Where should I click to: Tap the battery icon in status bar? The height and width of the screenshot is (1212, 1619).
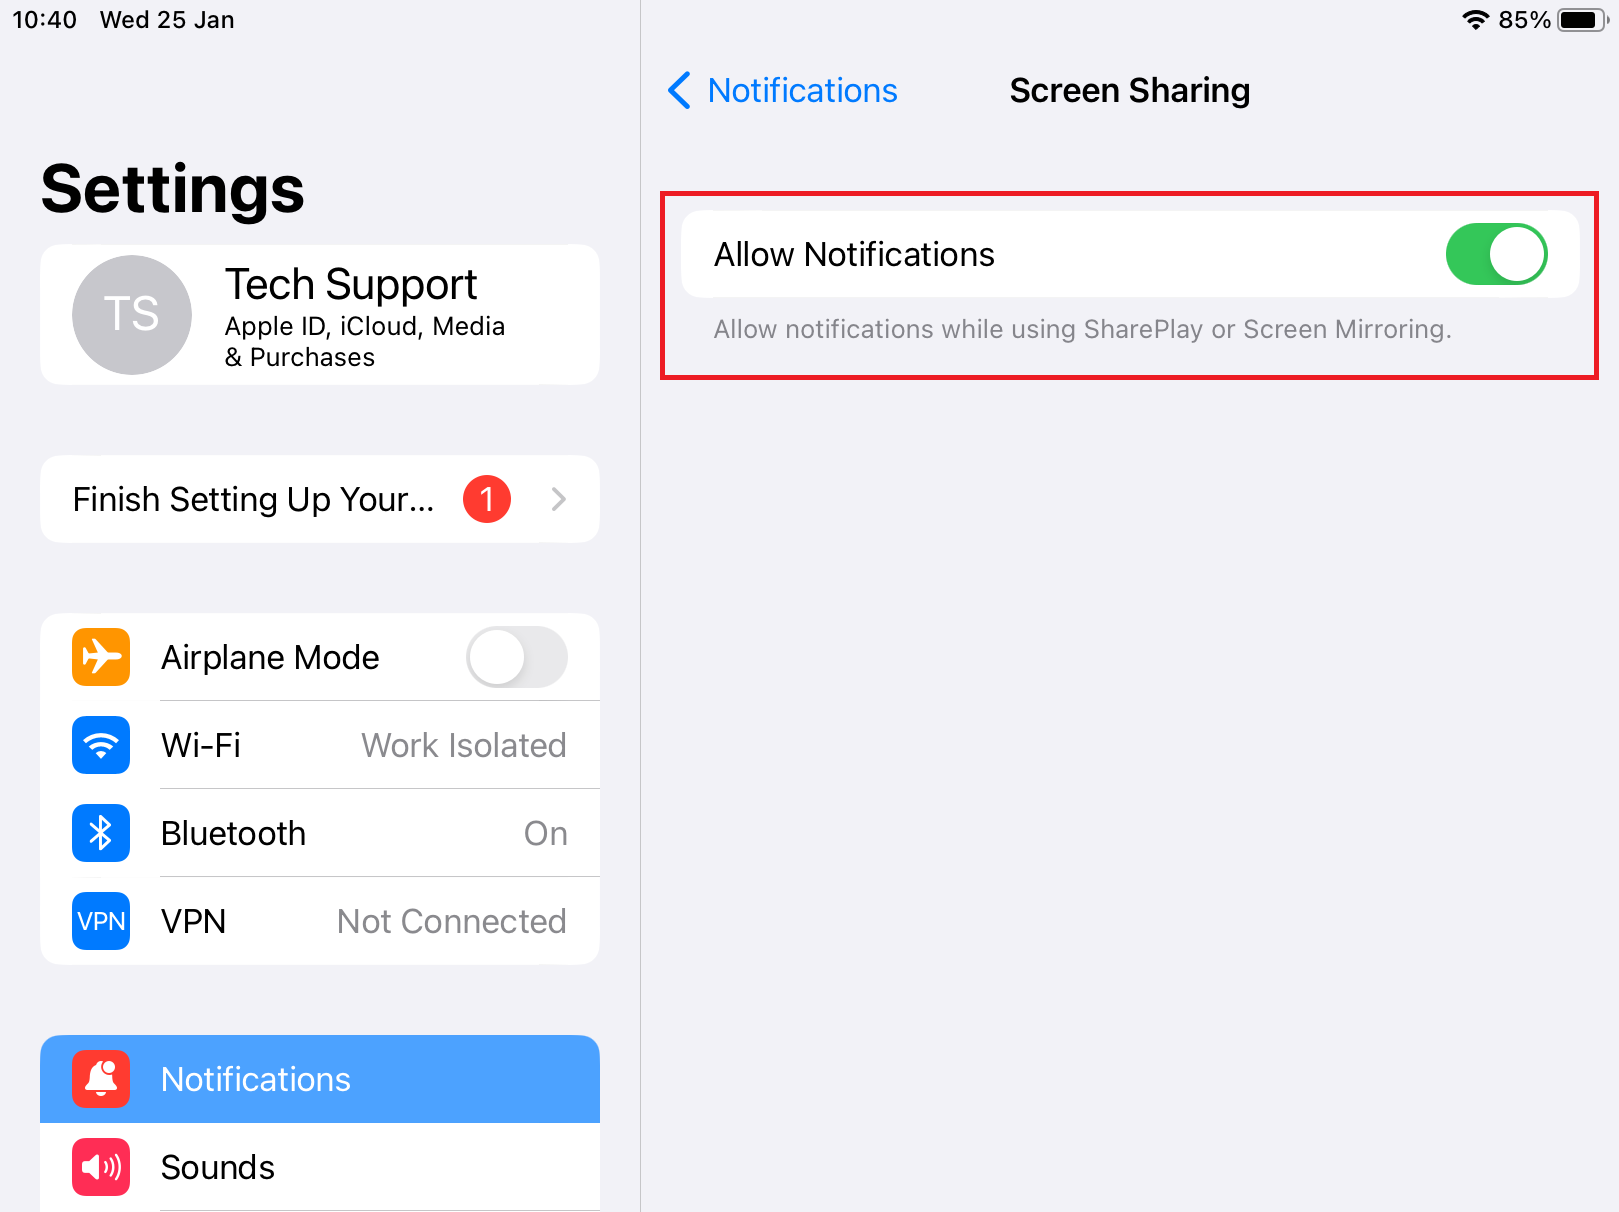click(1582, 20)
